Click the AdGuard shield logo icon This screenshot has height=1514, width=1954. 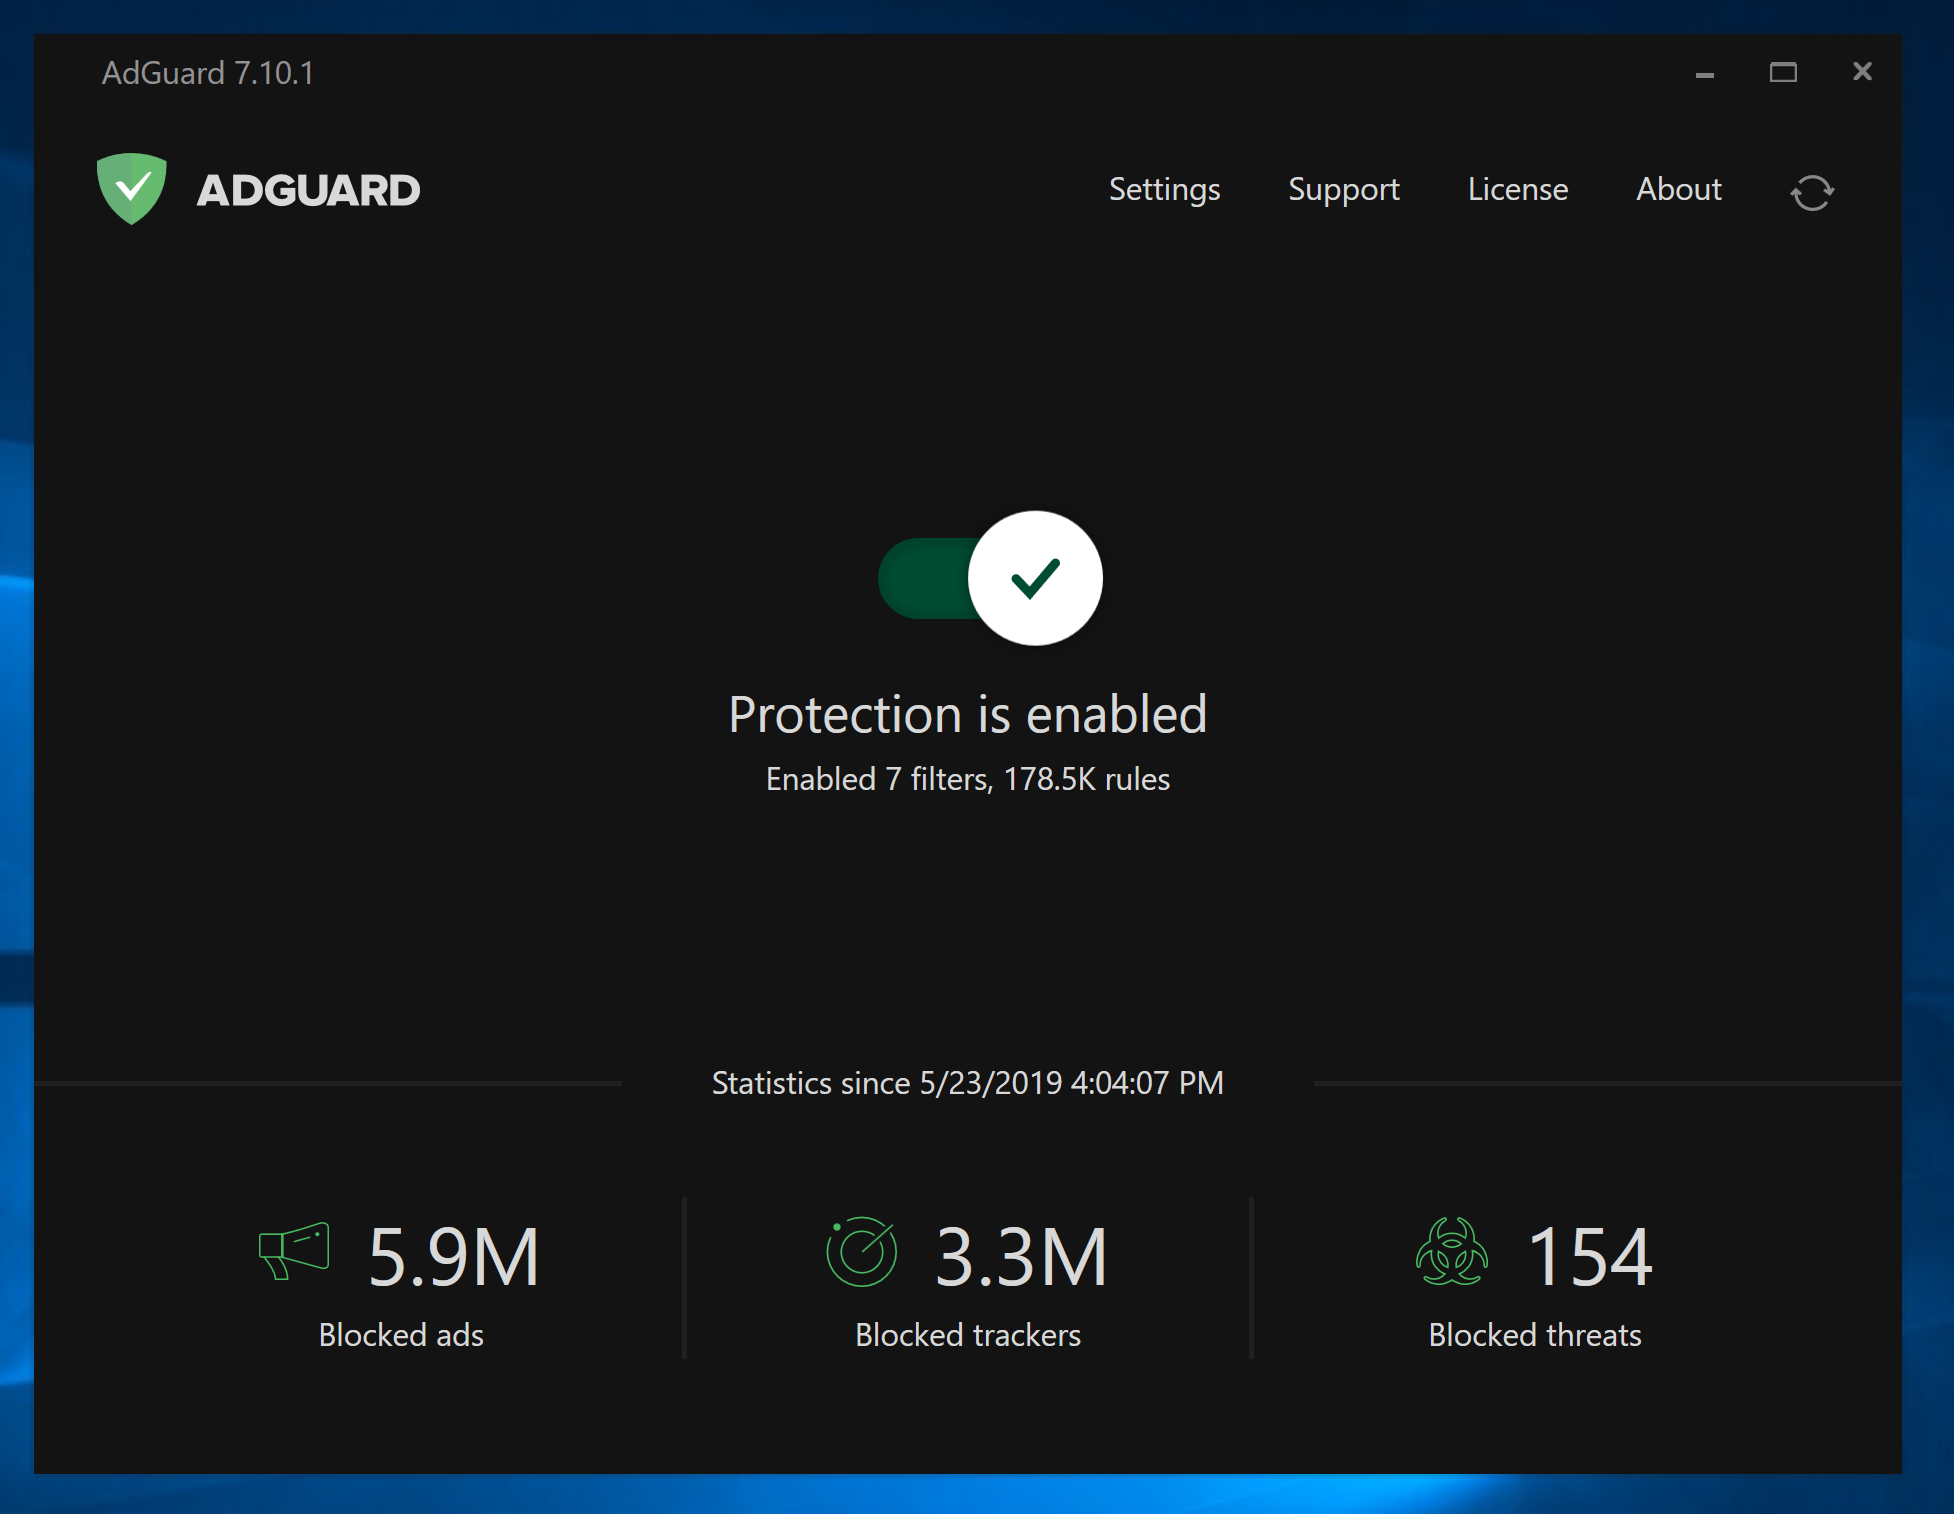click(x=133, y=189)
